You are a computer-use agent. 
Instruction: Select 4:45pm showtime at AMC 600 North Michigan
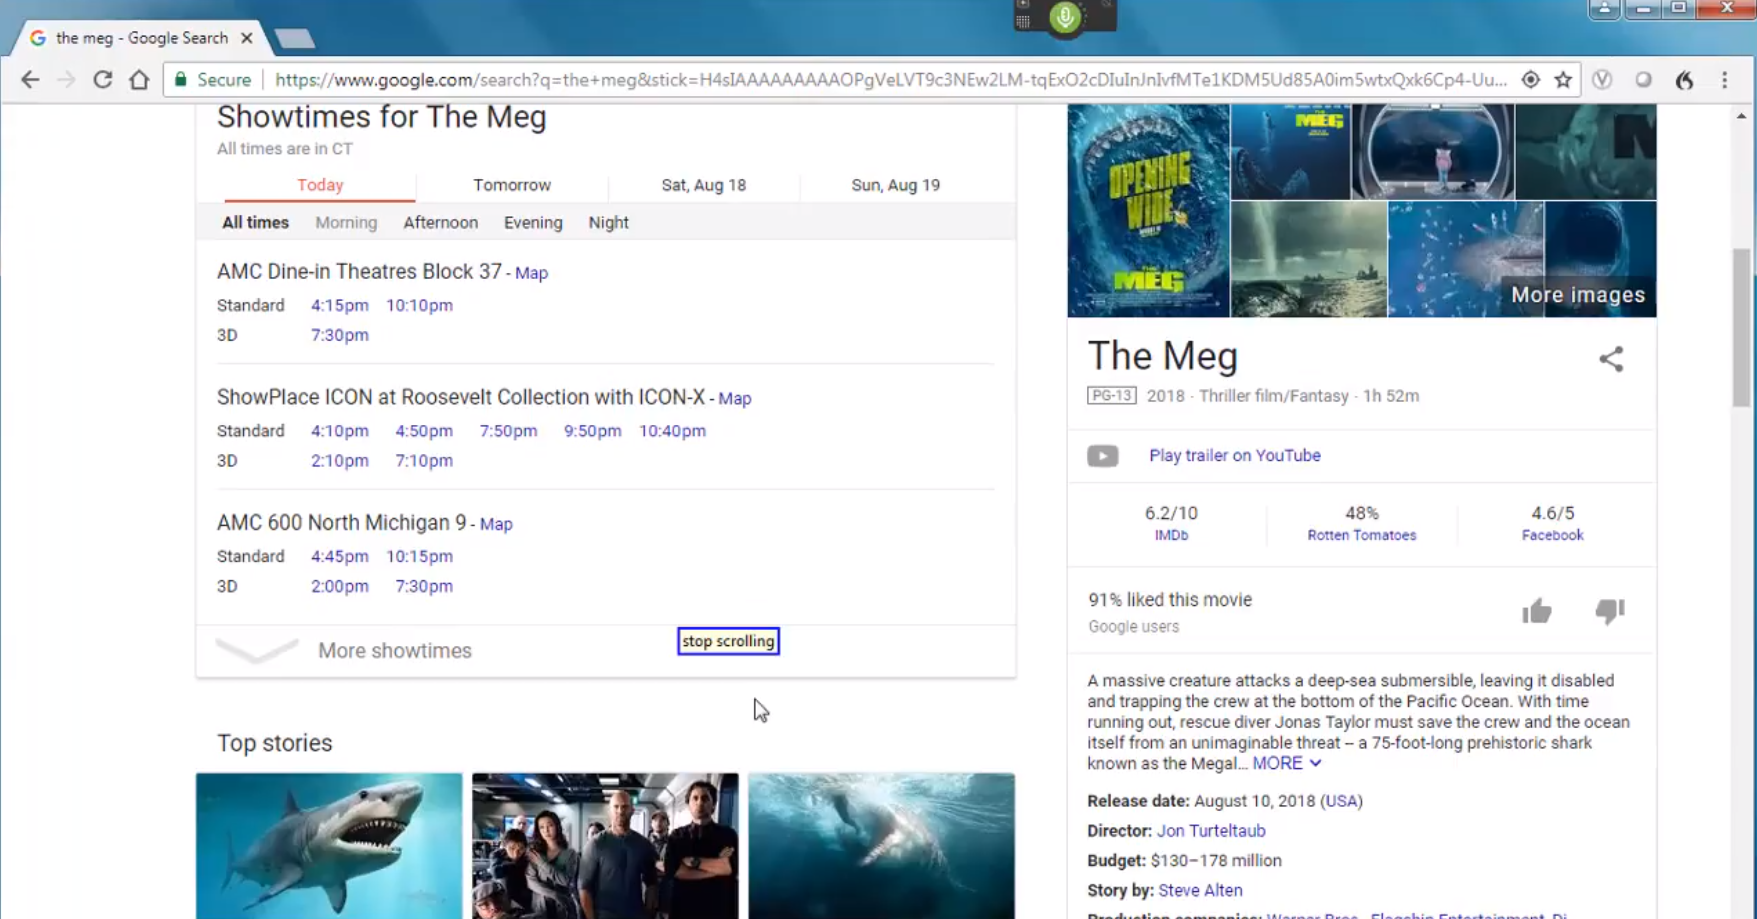click(x=339, y=556)
